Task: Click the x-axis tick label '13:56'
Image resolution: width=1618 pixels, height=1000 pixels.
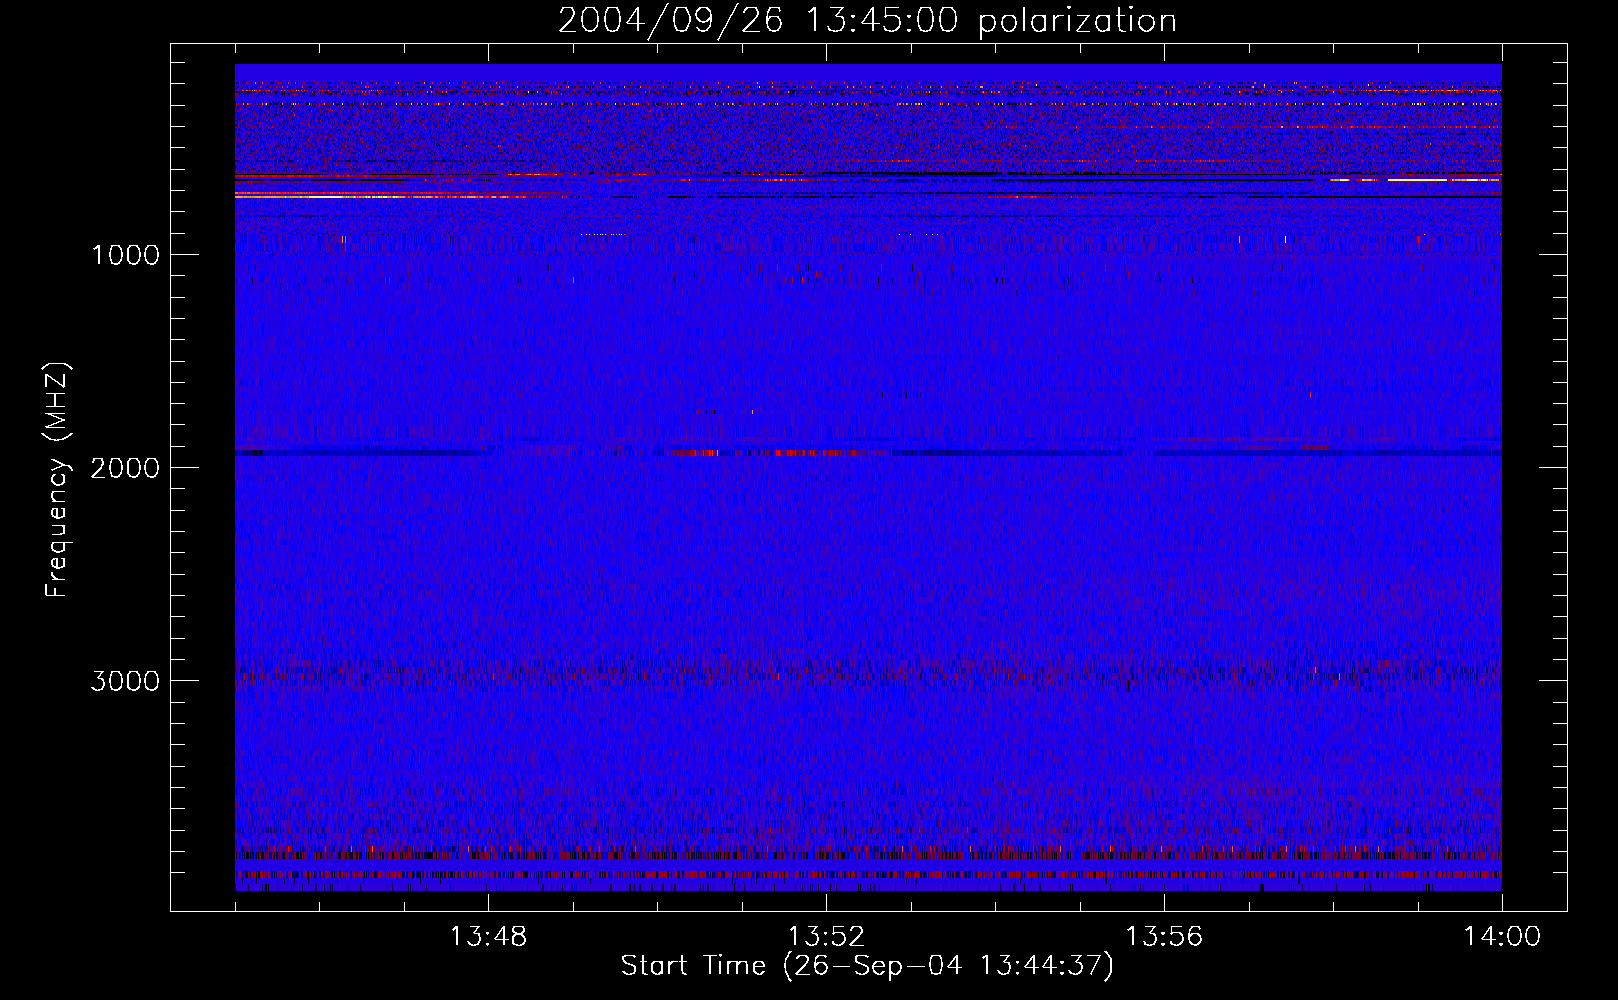Action: [1164, 937]
